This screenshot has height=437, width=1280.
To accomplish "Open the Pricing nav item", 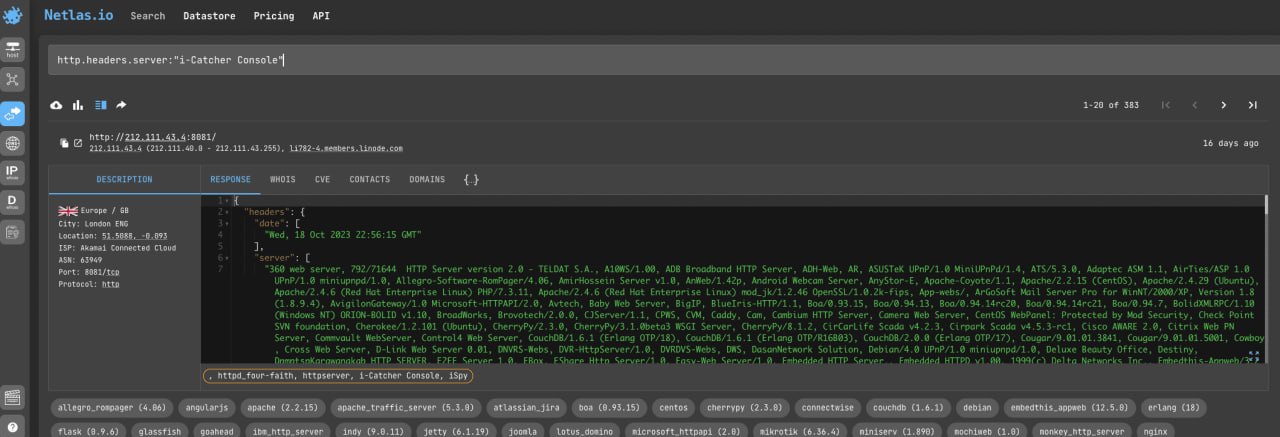I will (x=274, y=16).
